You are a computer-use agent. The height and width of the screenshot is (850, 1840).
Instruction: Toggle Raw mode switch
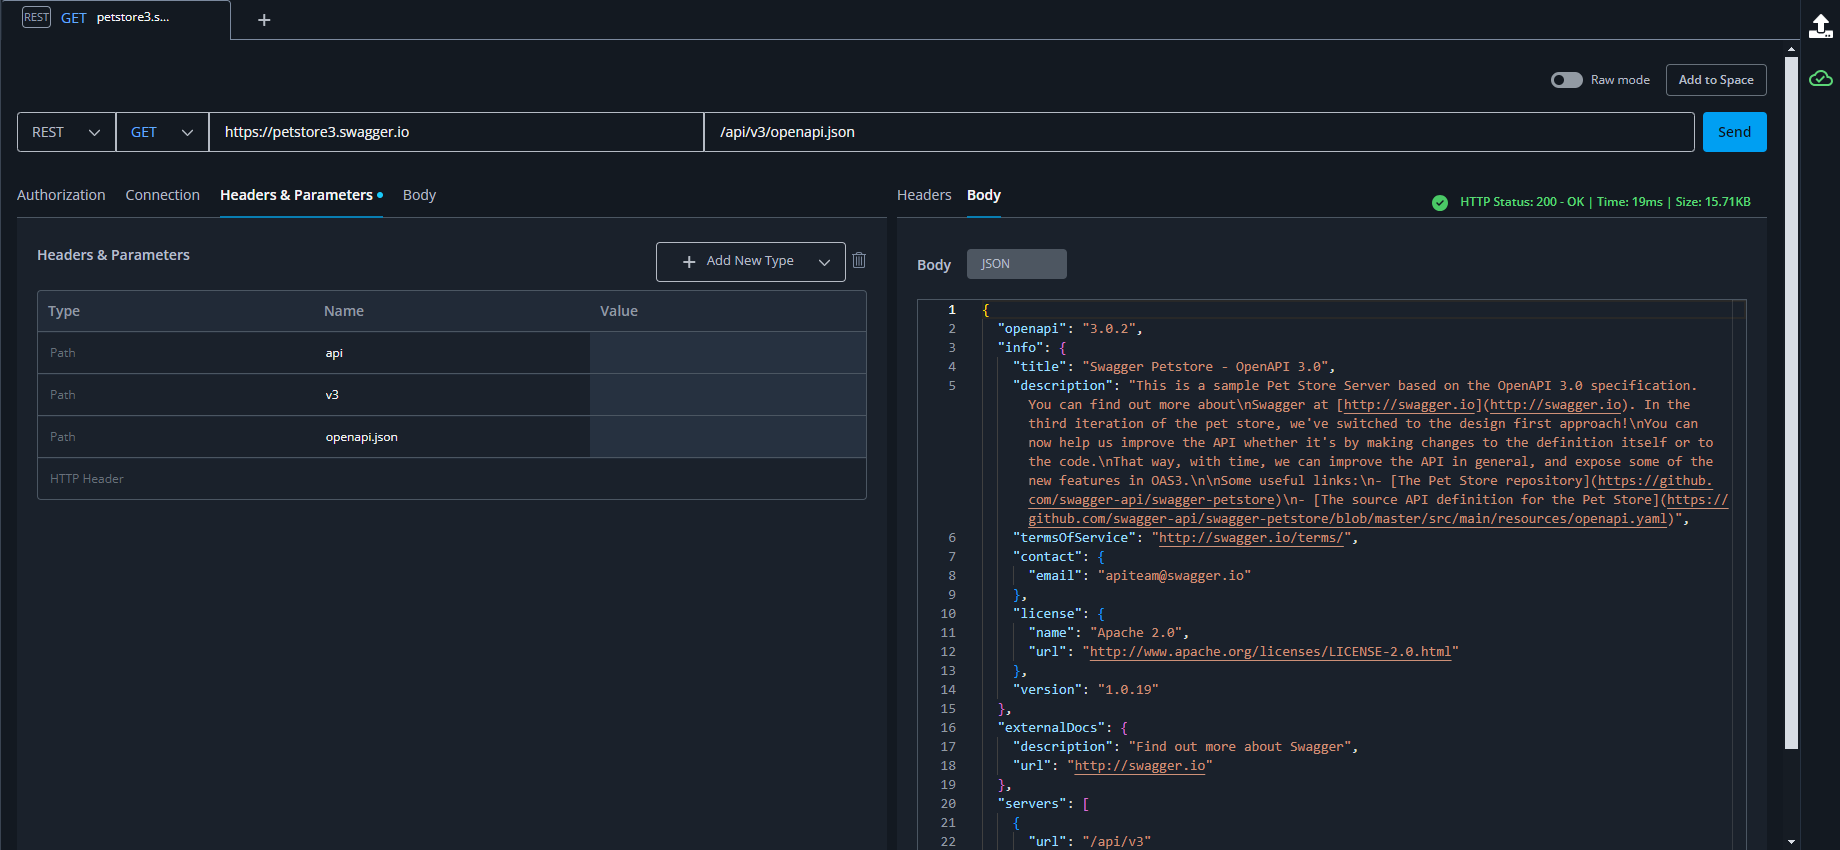pos(1567,80)
